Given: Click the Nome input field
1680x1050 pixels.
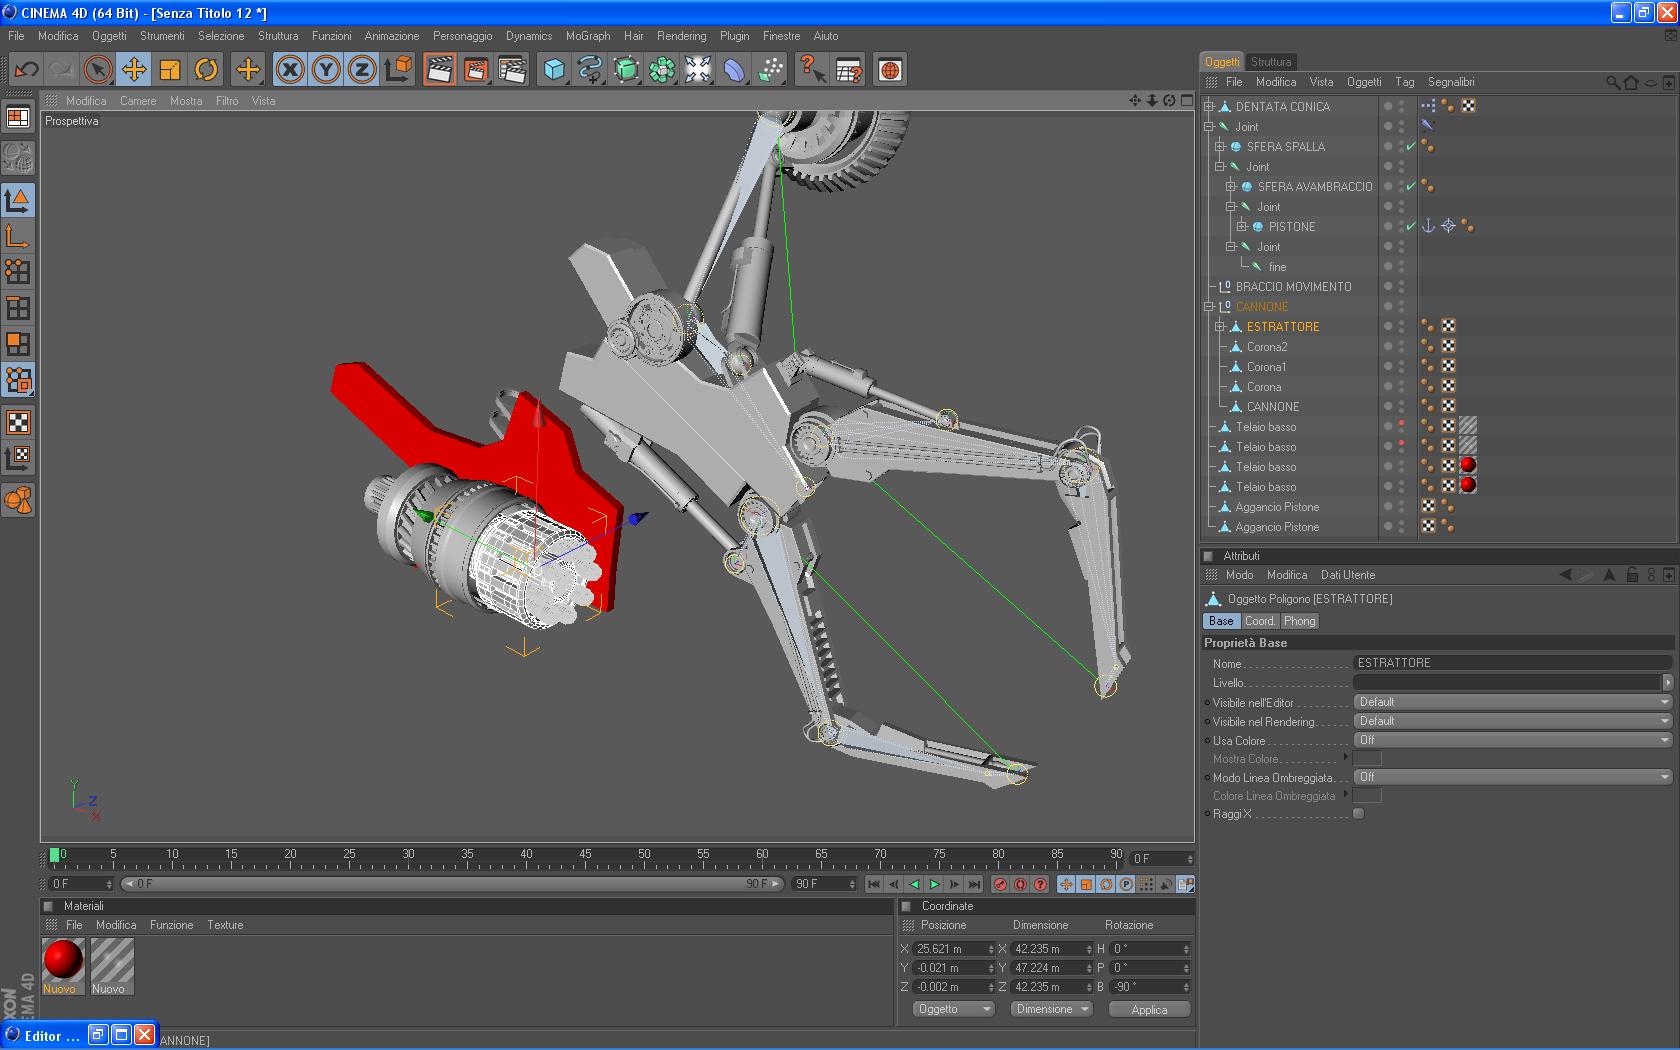Looking at the screenshot, I should (x=1511, y=663).
